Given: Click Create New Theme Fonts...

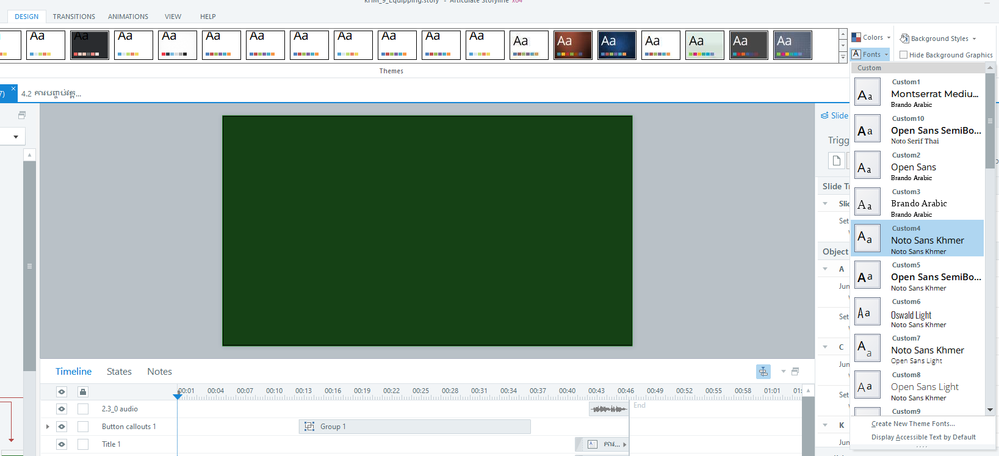Looking at the screenshot, I should tap(913, 424).
